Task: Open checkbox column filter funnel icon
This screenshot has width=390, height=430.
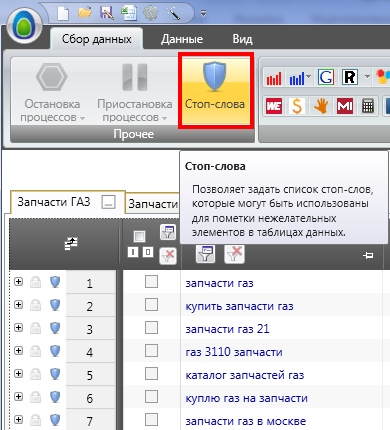Action: tap(168, 232)
